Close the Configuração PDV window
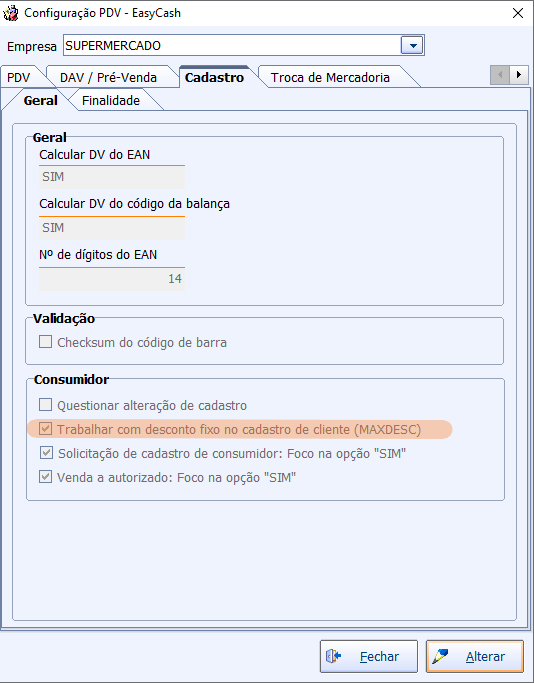This screenshot has height=683, width=534. click(517, 13)
